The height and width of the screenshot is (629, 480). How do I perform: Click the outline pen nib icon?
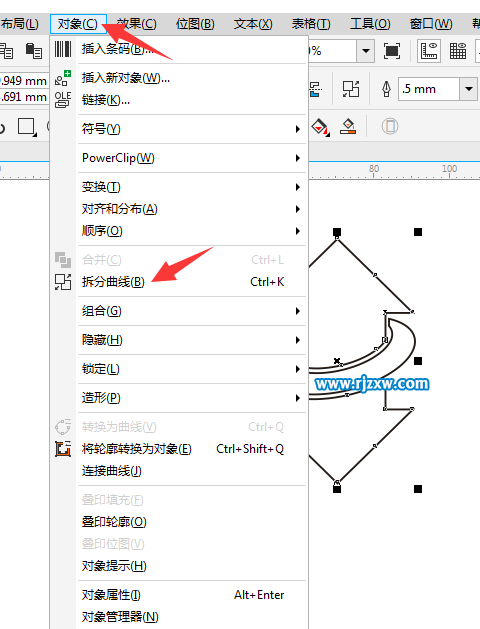point(386,89)
